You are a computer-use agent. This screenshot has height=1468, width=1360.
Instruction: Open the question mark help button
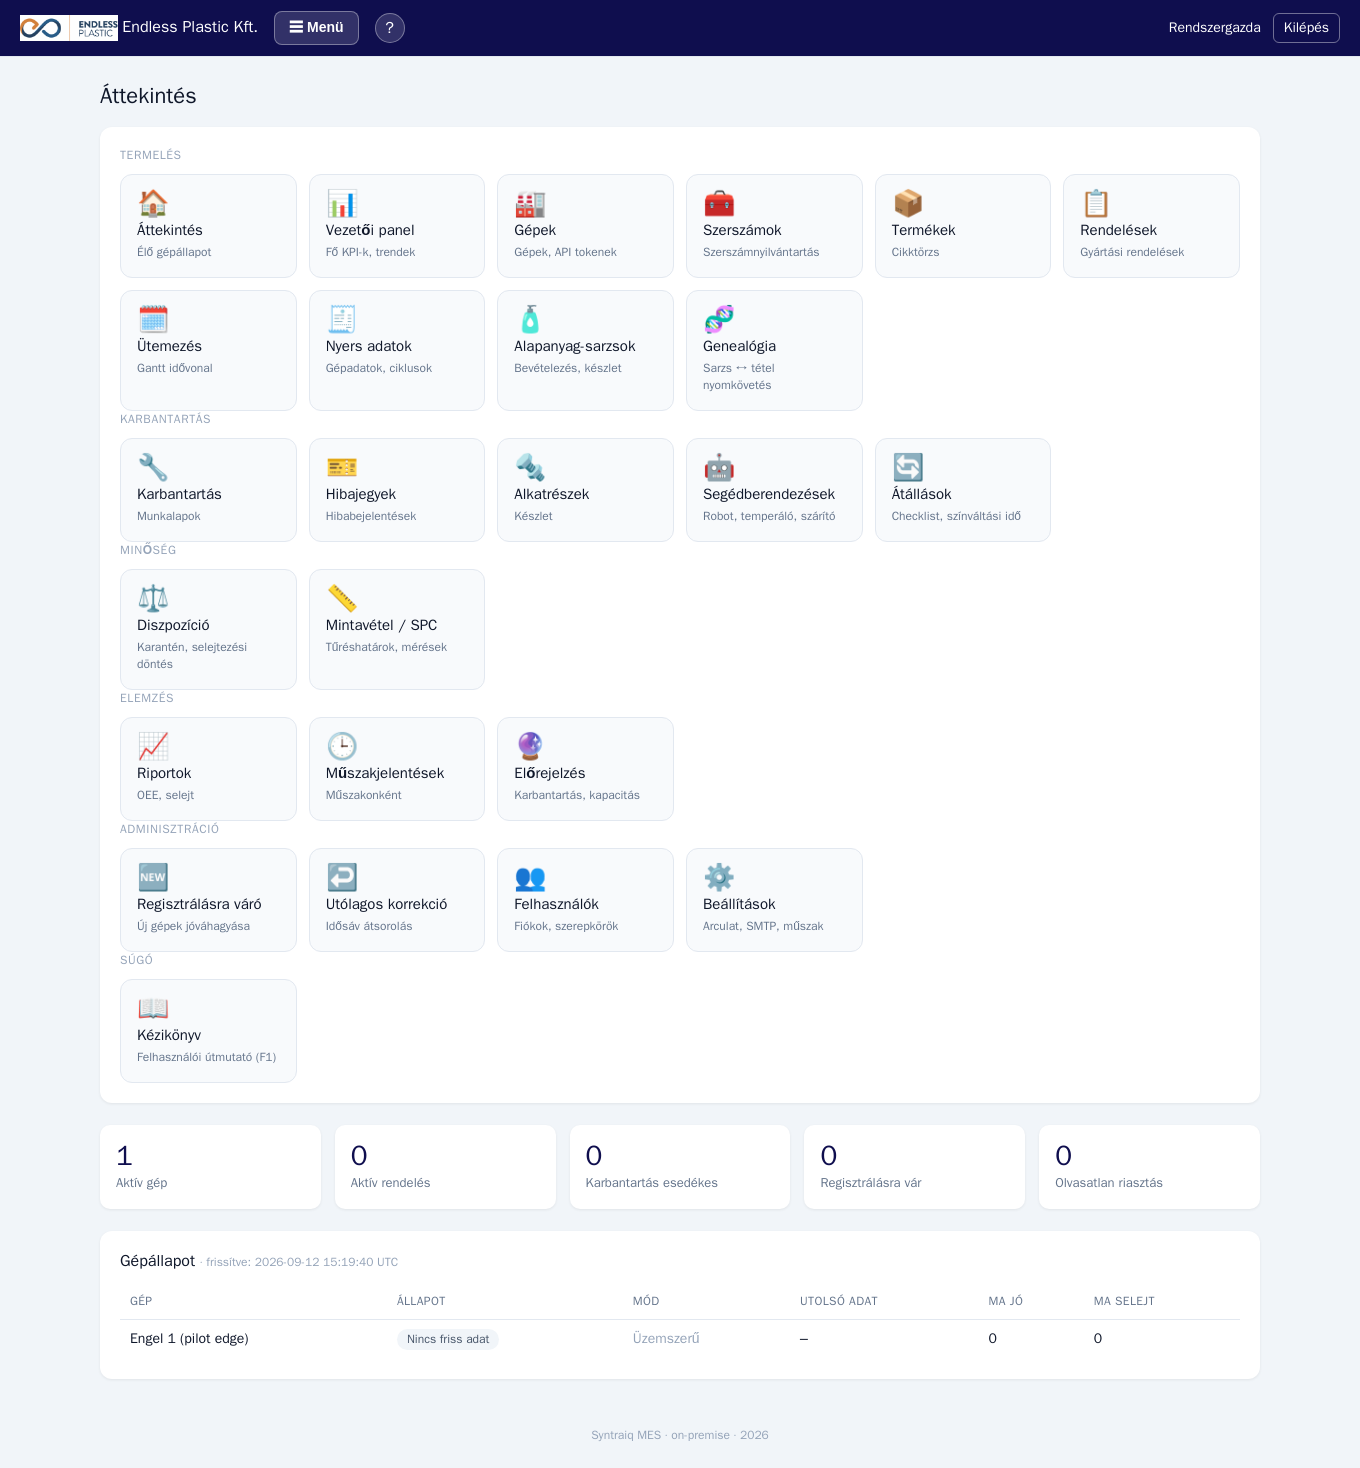pos(390,28)
